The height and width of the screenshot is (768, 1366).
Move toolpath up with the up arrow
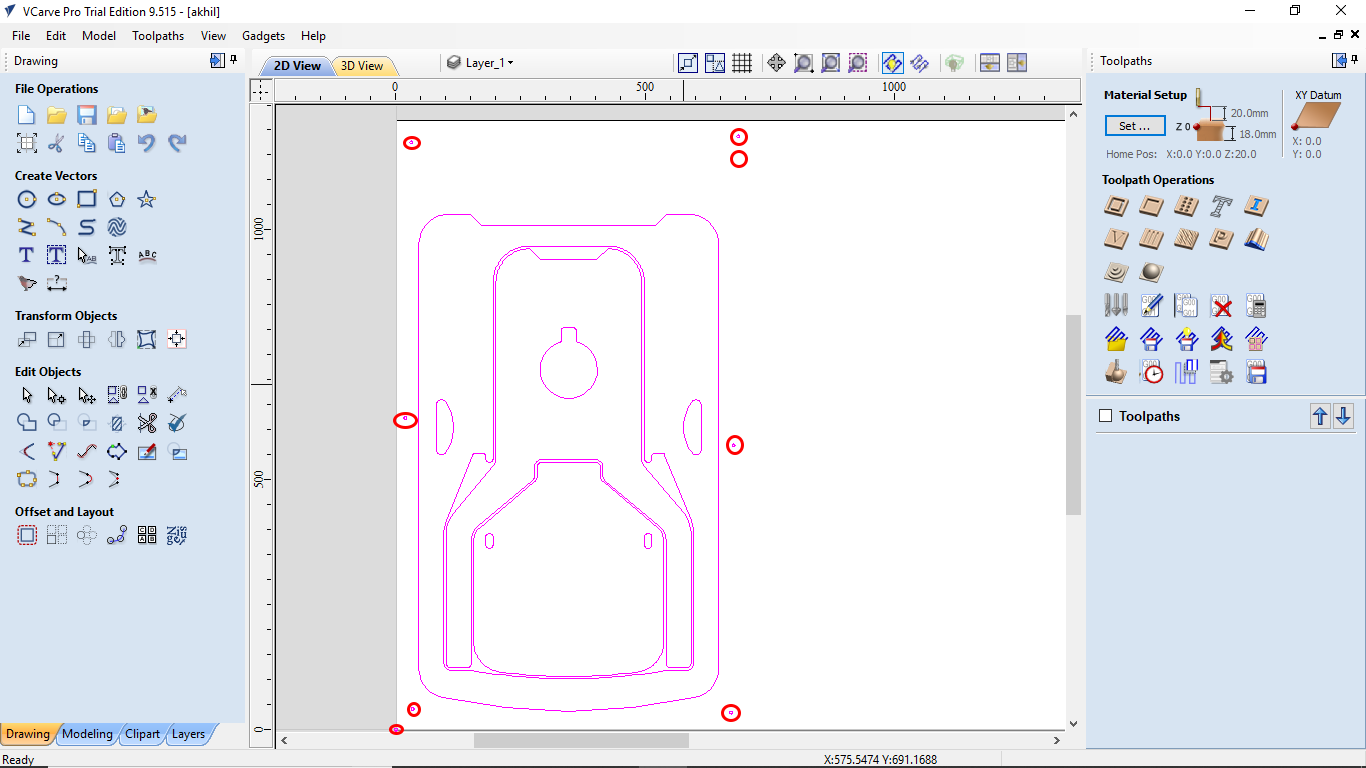pos(1320,416)
